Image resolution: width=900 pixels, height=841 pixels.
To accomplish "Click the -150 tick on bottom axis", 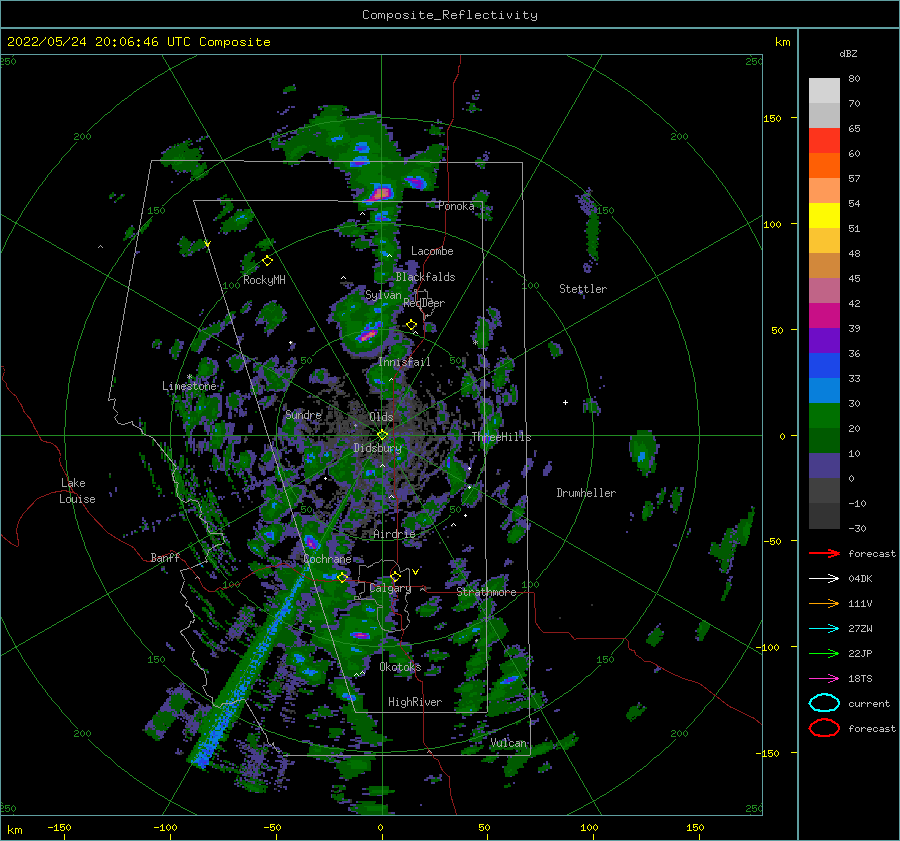I will click(x=59, y=827).
